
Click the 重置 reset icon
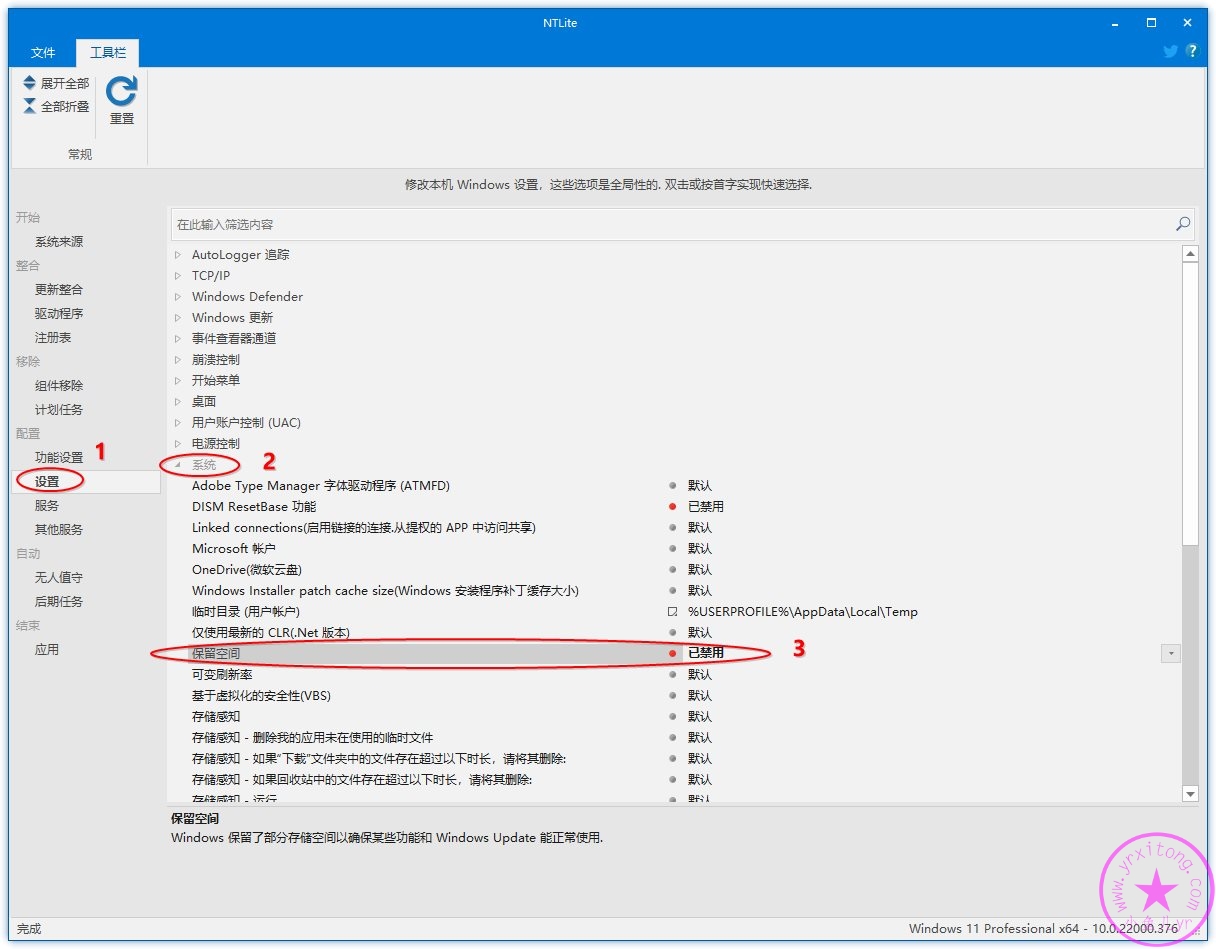[121, 92]
